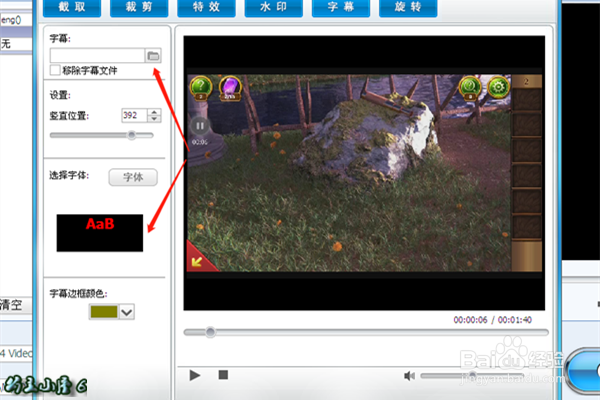Click the second green question icon near gear
The width and height of the screenshot is (600, 400).
pos(470,88)
